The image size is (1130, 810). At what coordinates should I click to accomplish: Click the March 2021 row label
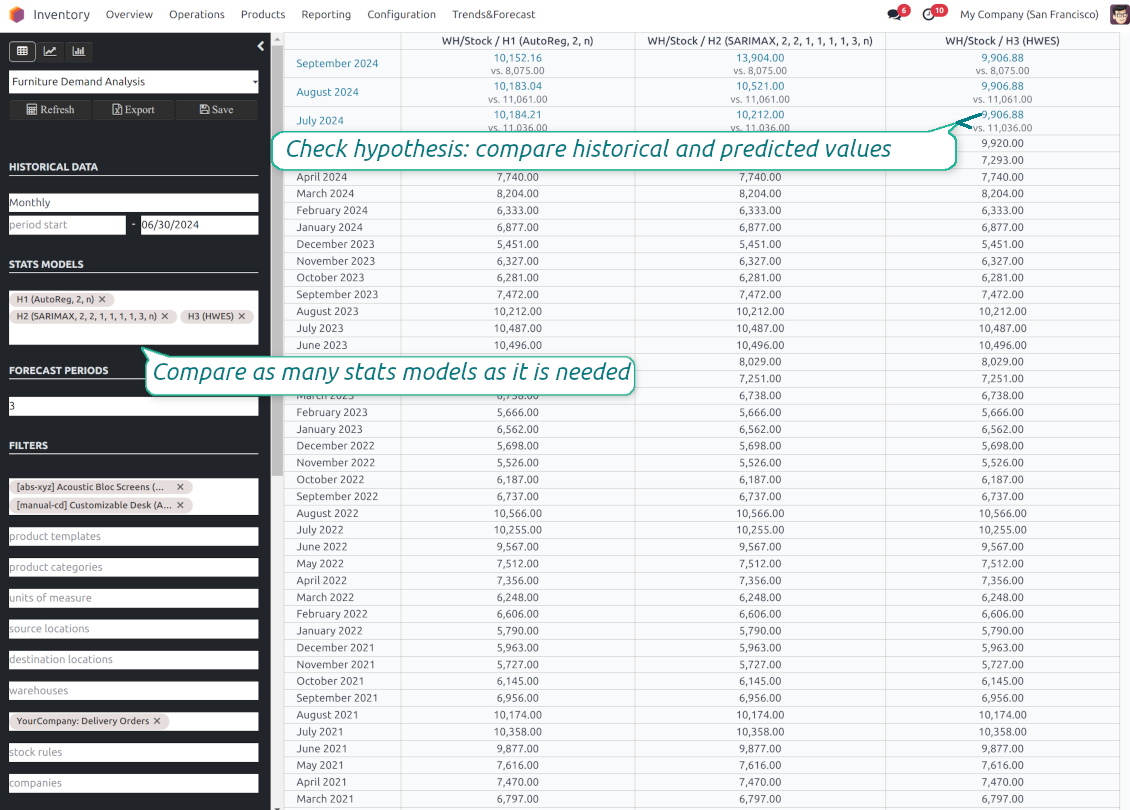click(x=325, y=799)
